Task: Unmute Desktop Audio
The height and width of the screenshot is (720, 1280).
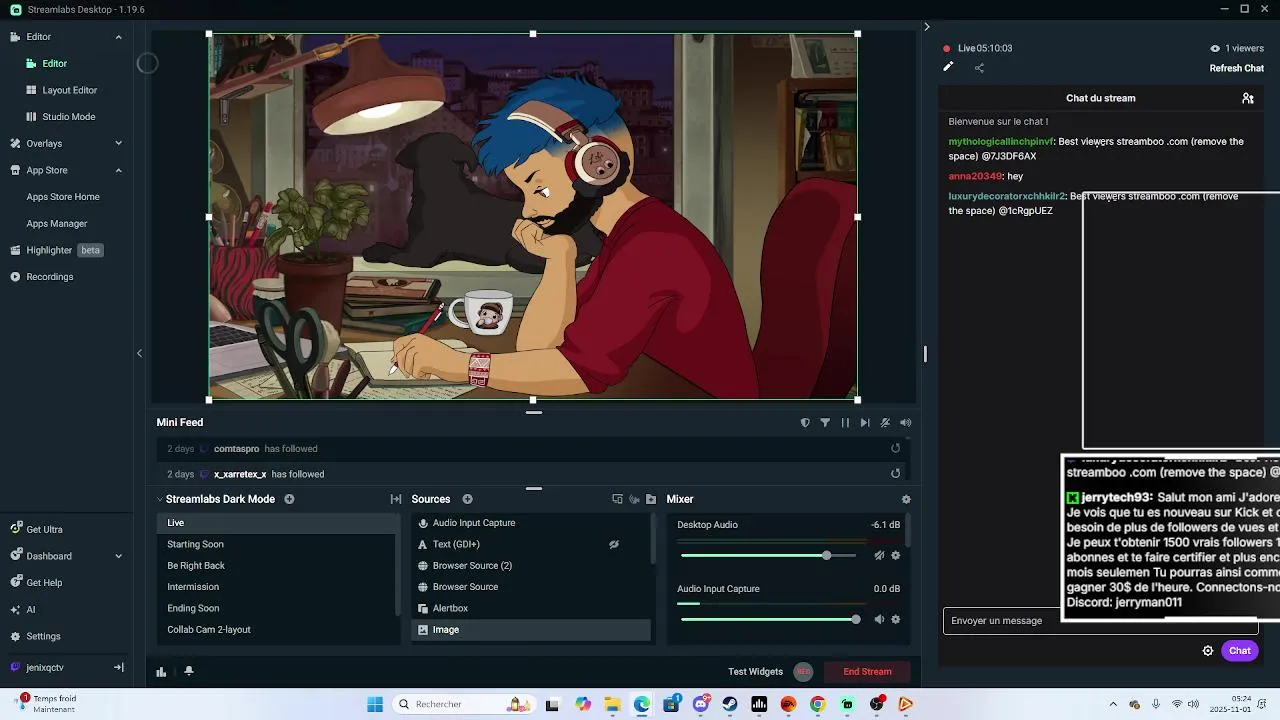Action: (x=879, y=555)
